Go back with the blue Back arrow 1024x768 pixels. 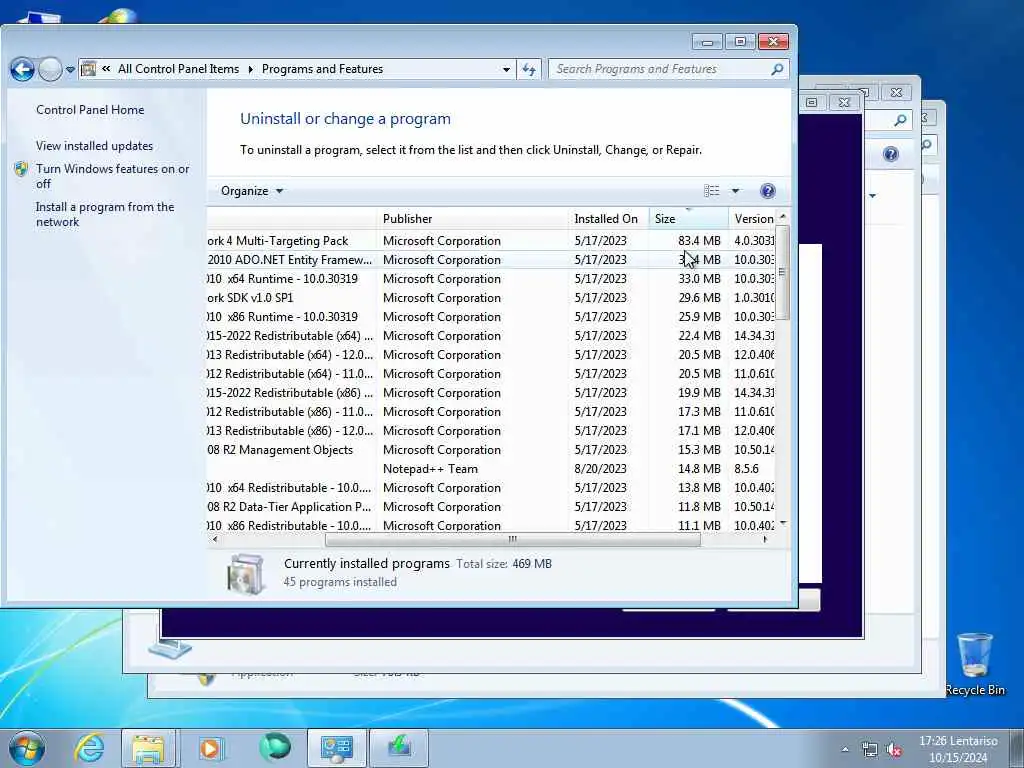pyautogui.click(x=23, y=69)
